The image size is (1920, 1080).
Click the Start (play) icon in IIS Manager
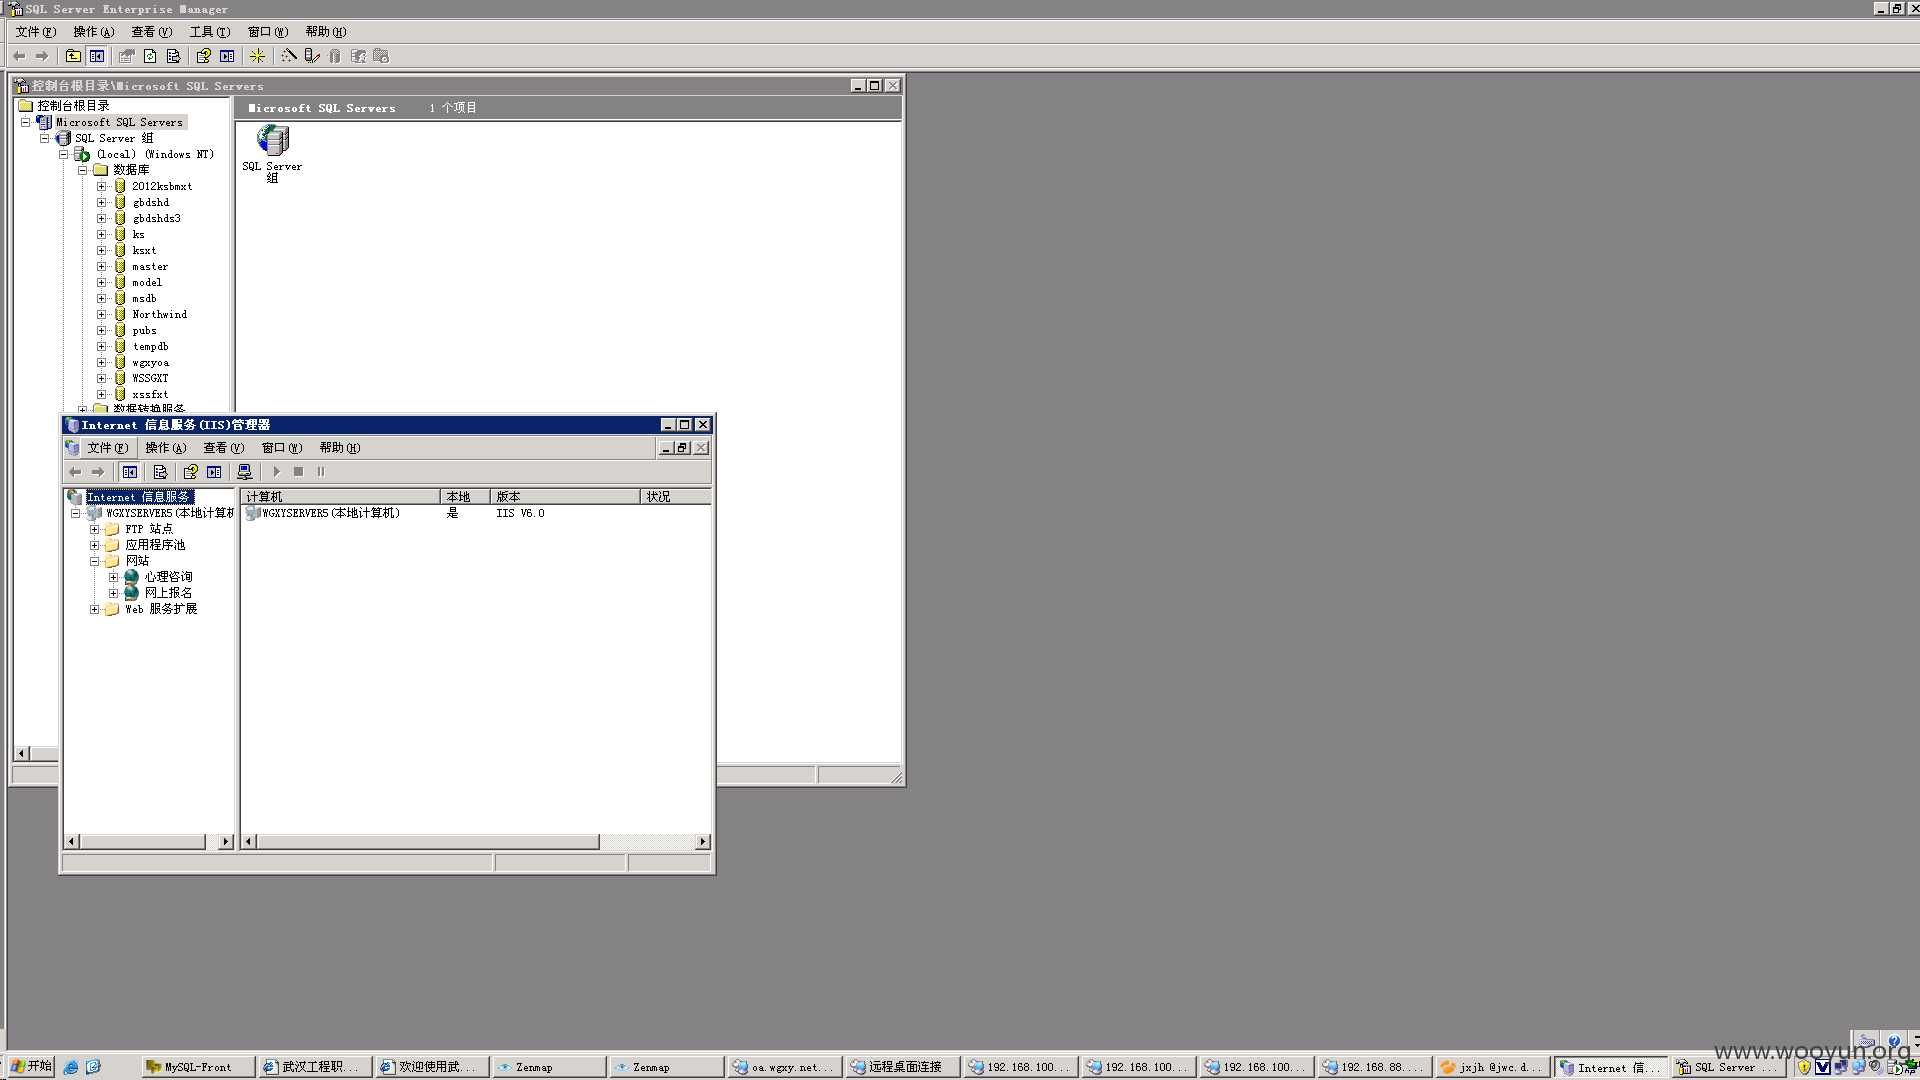tap(277, 472)
